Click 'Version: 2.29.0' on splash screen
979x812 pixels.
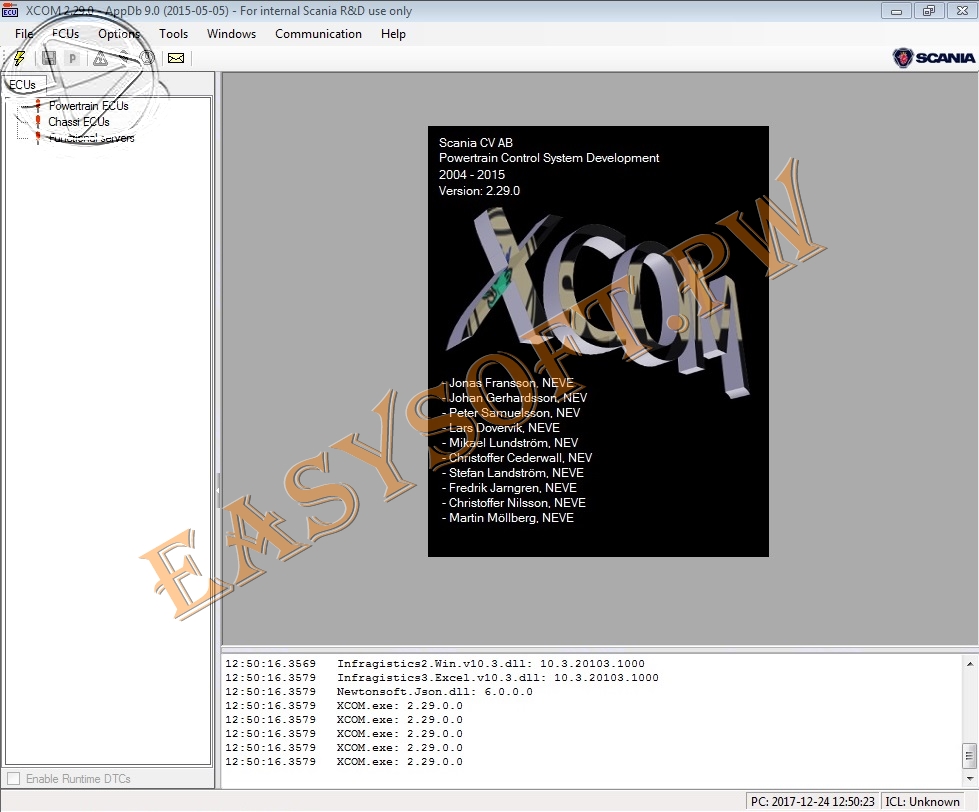click(x=480, y=190)
